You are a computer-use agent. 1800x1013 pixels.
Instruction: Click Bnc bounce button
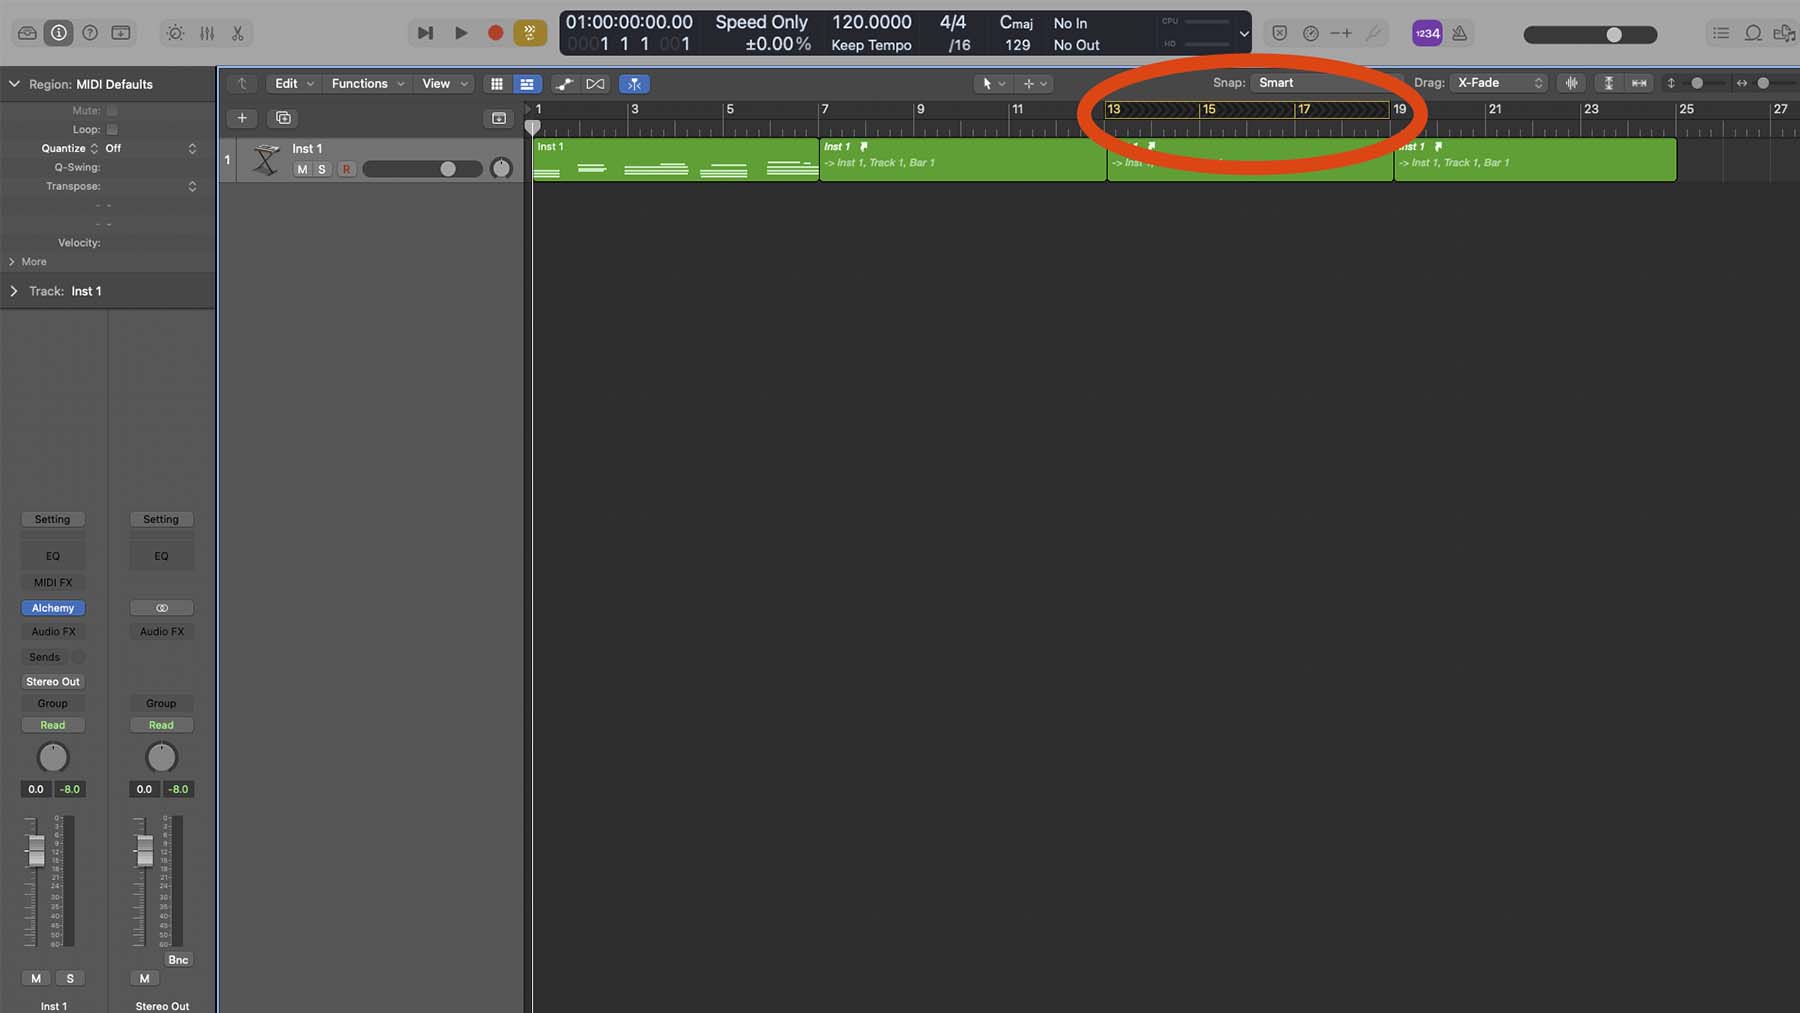178,960
